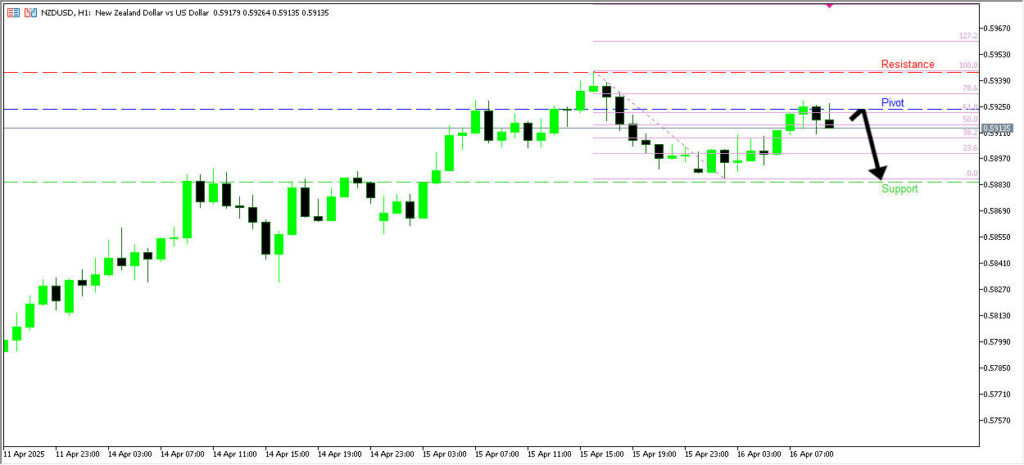The width and height of the screenshot is (1024, 465).
Task: Click the Fibonacci 78.6 level label
Action: [x=969, y=88]
